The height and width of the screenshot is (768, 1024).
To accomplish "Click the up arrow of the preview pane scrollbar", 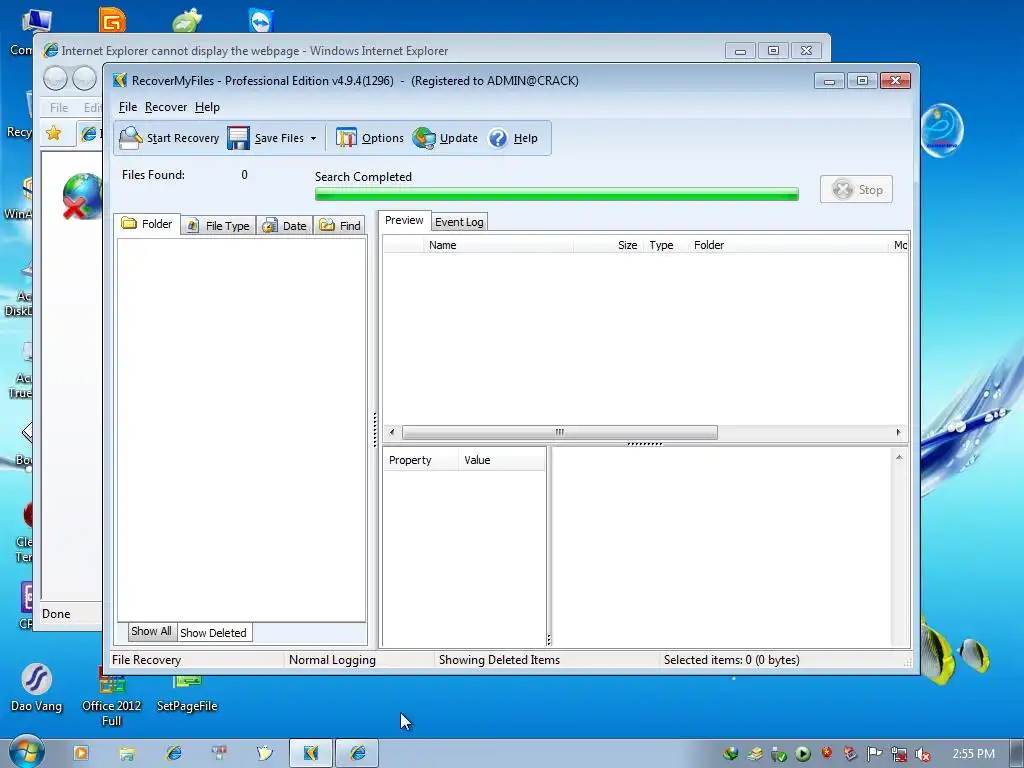I will (899, 457).
